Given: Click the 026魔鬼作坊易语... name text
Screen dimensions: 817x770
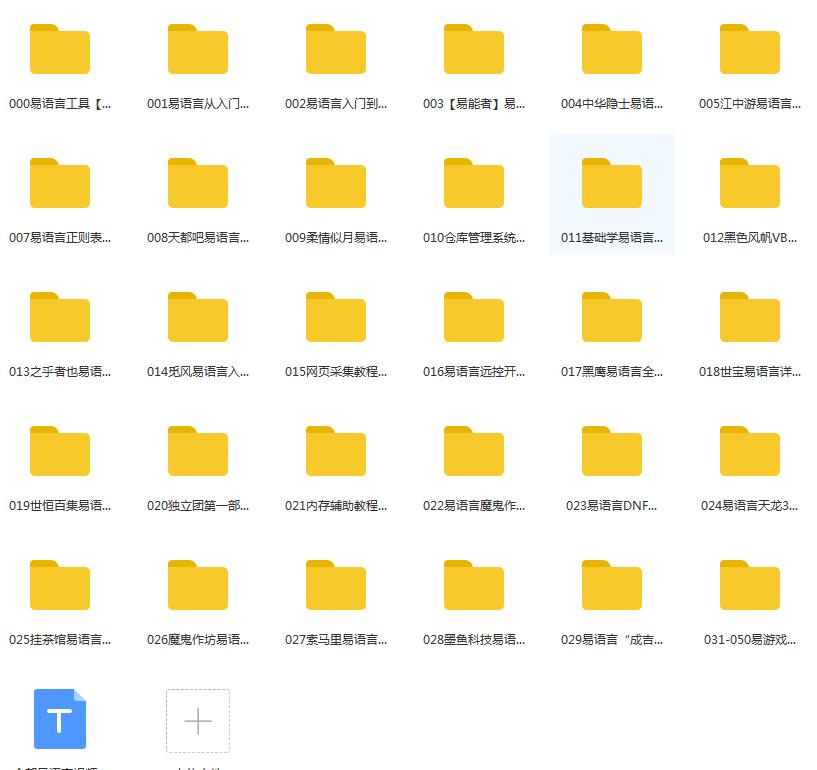Looking at the screenshot, I should tap(198, 639).
